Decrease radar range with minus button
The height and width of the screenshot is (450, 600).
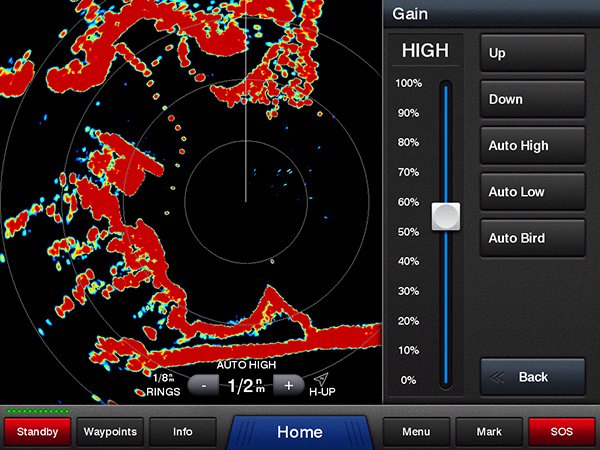click(204, 385)
